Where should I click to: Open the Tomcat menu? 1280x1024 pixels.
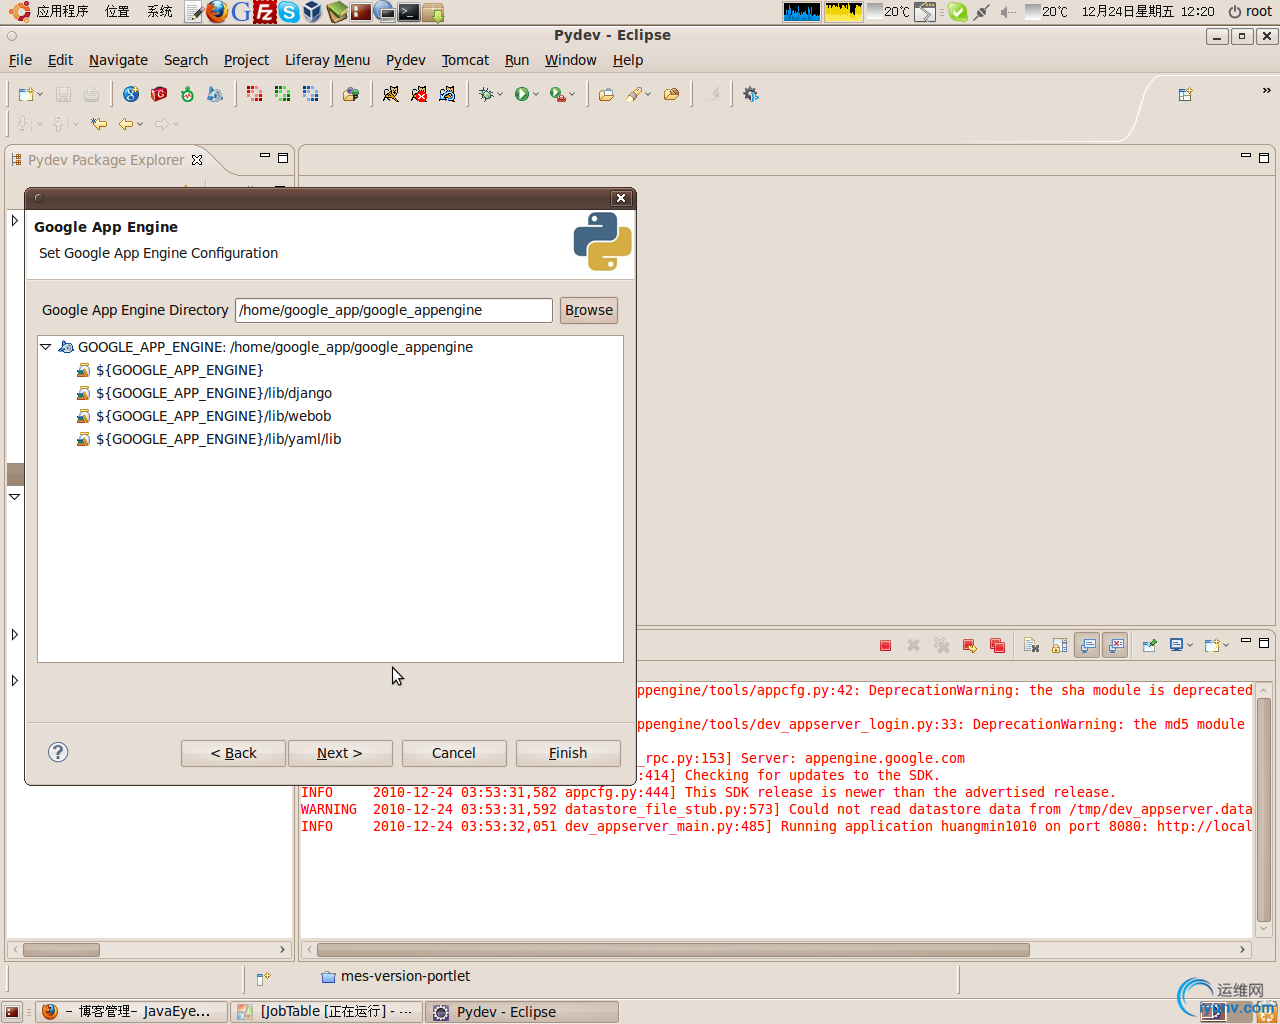point(465,60)
